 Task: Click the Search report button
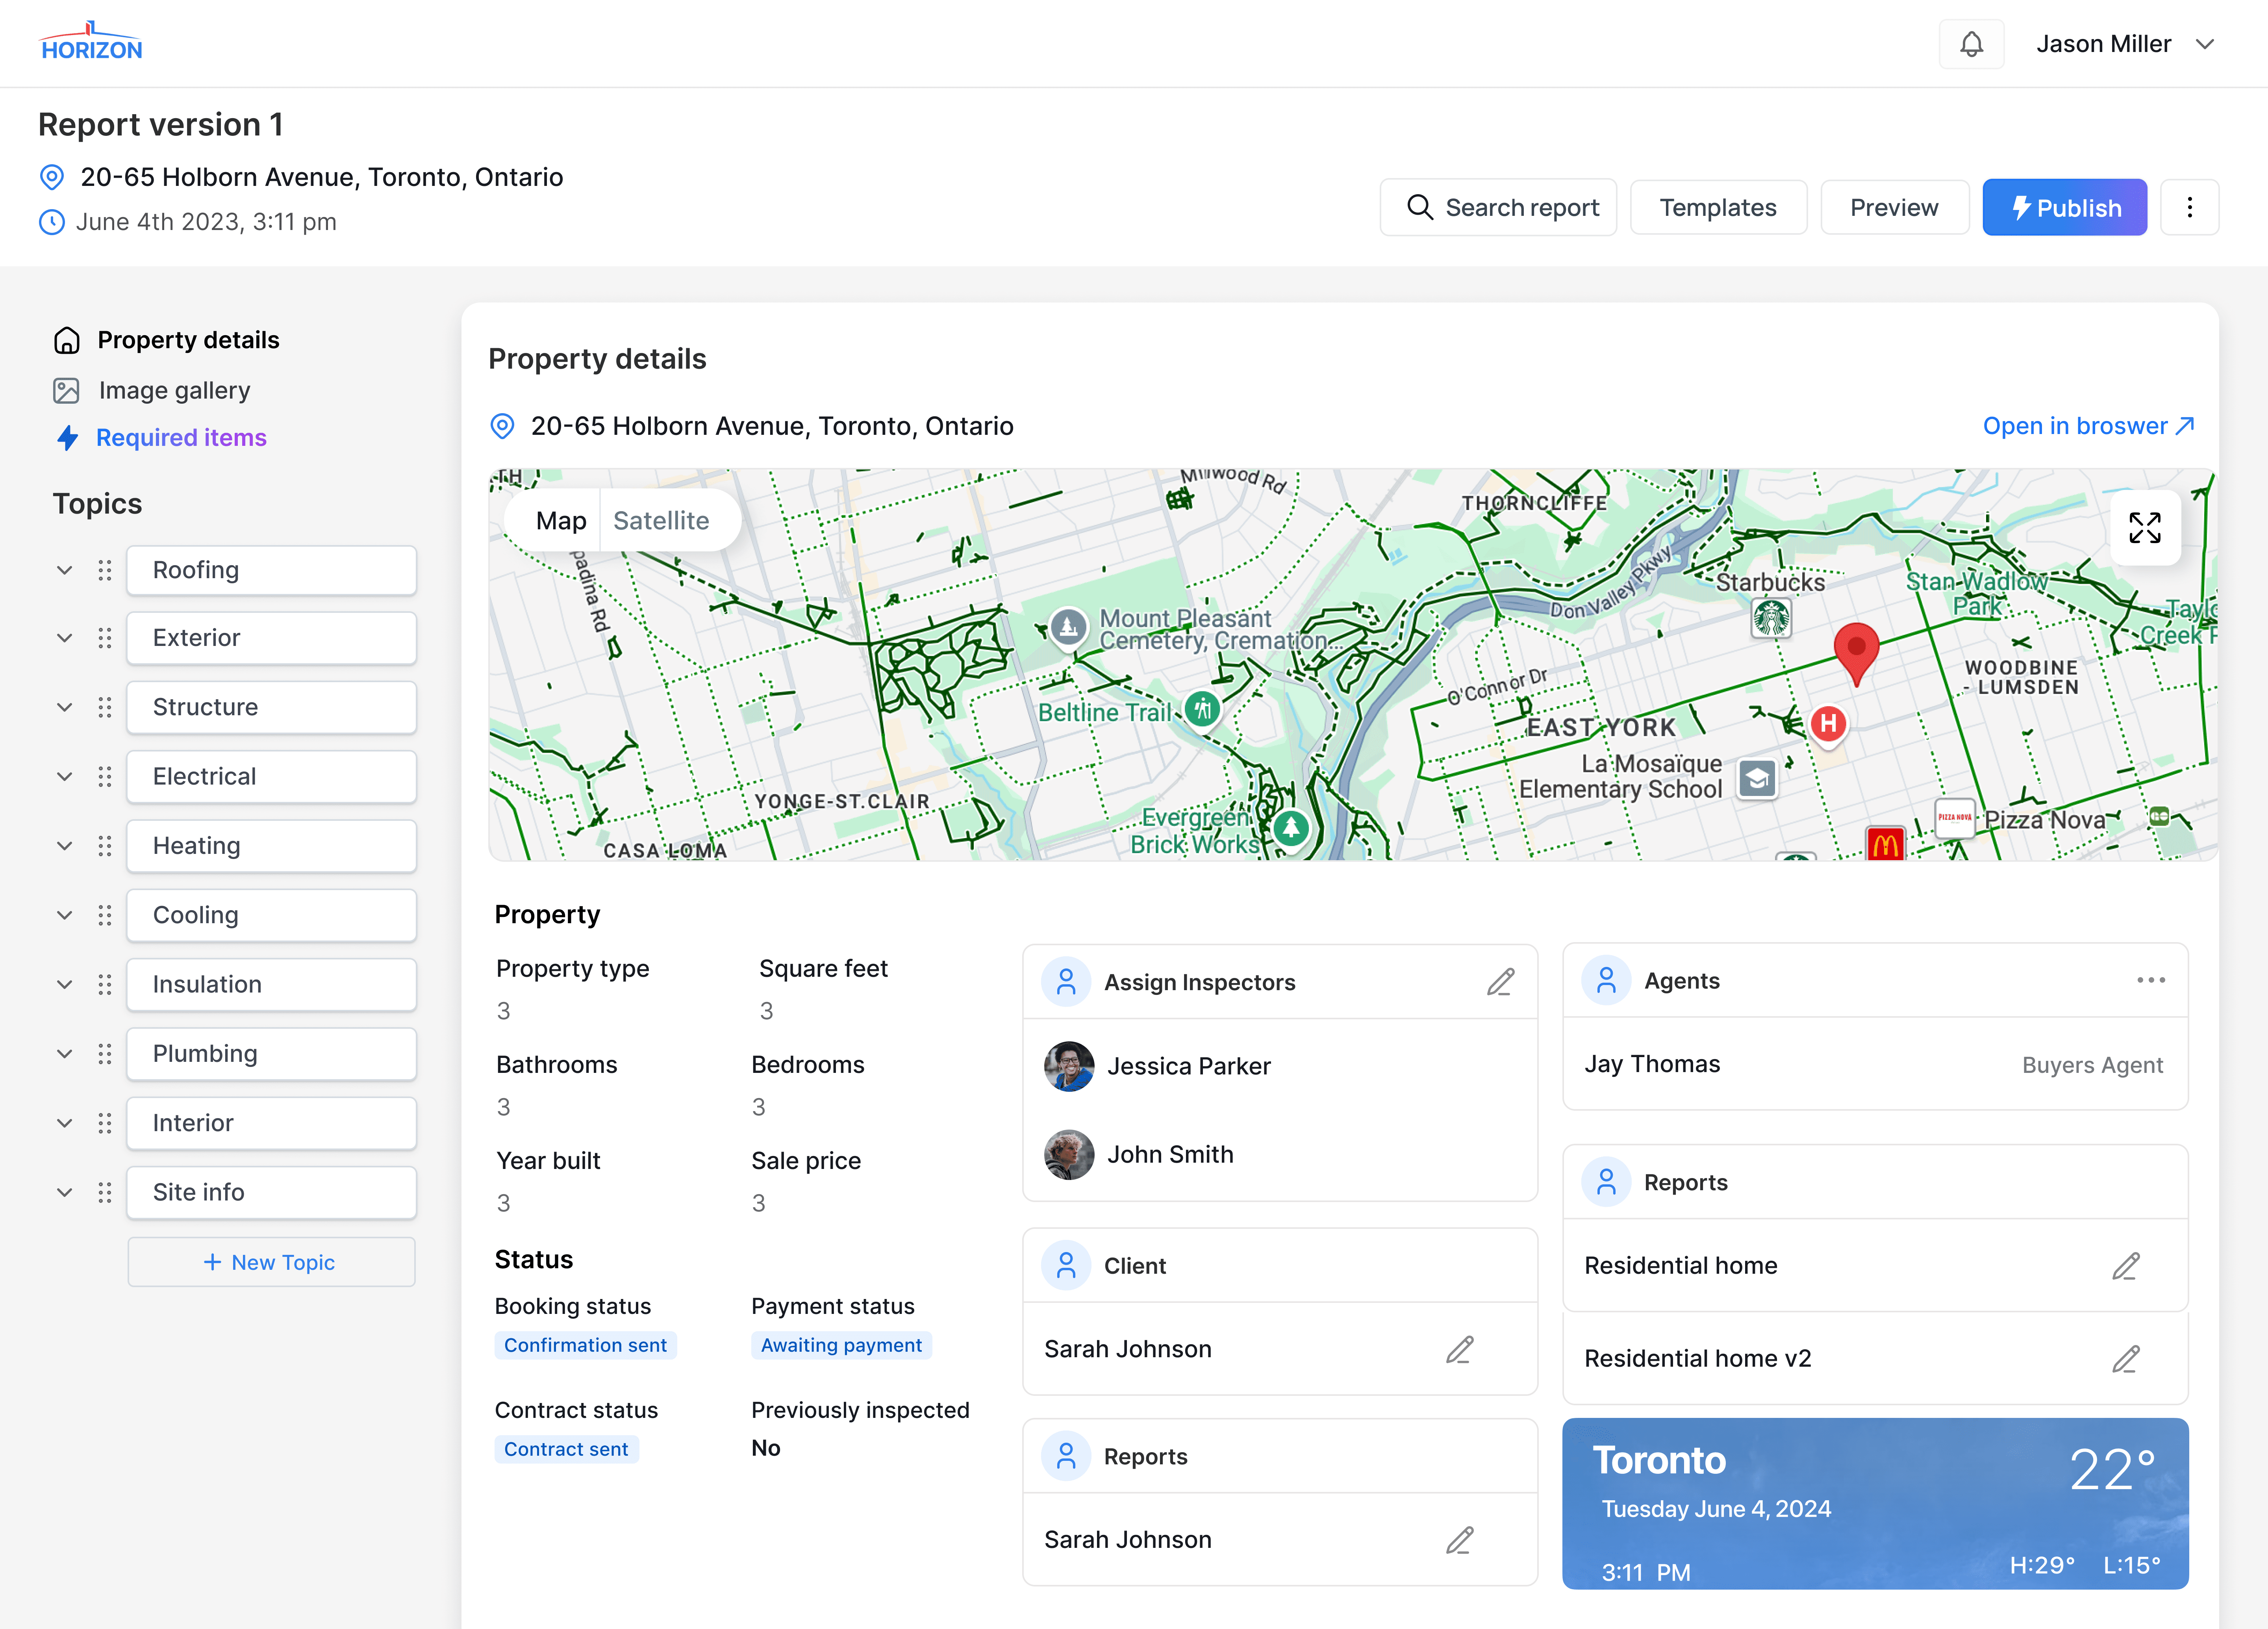(1498, 207)
